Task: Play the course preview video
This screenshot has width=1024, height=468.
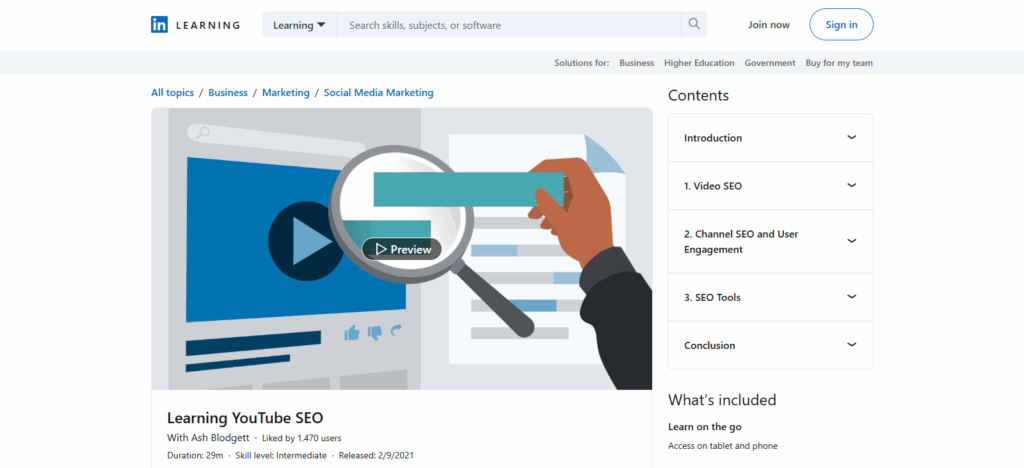Action: [401, 249]
